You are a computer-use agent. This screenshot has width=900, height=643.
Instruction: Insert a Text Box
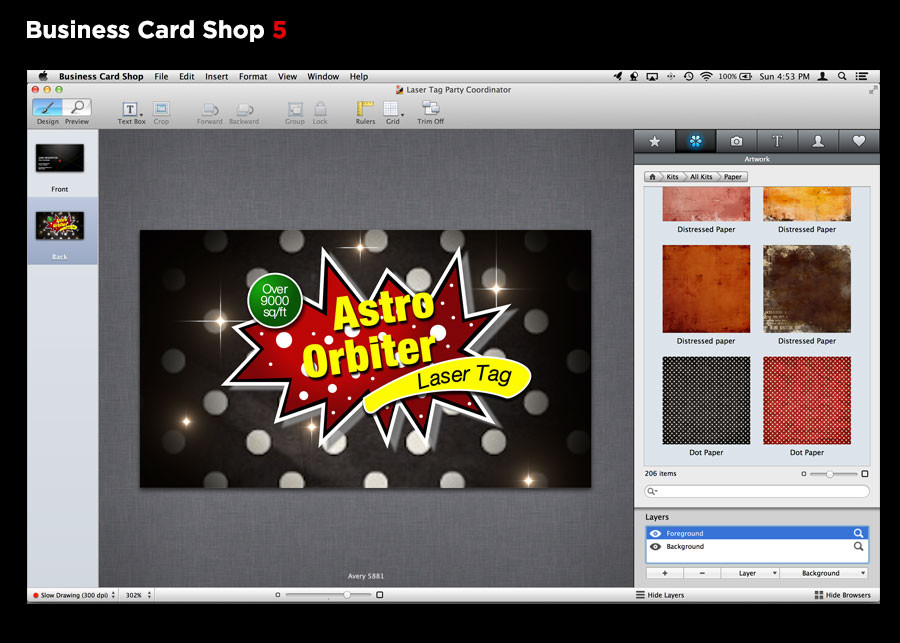pyautogui.click(x=131, y=113)
